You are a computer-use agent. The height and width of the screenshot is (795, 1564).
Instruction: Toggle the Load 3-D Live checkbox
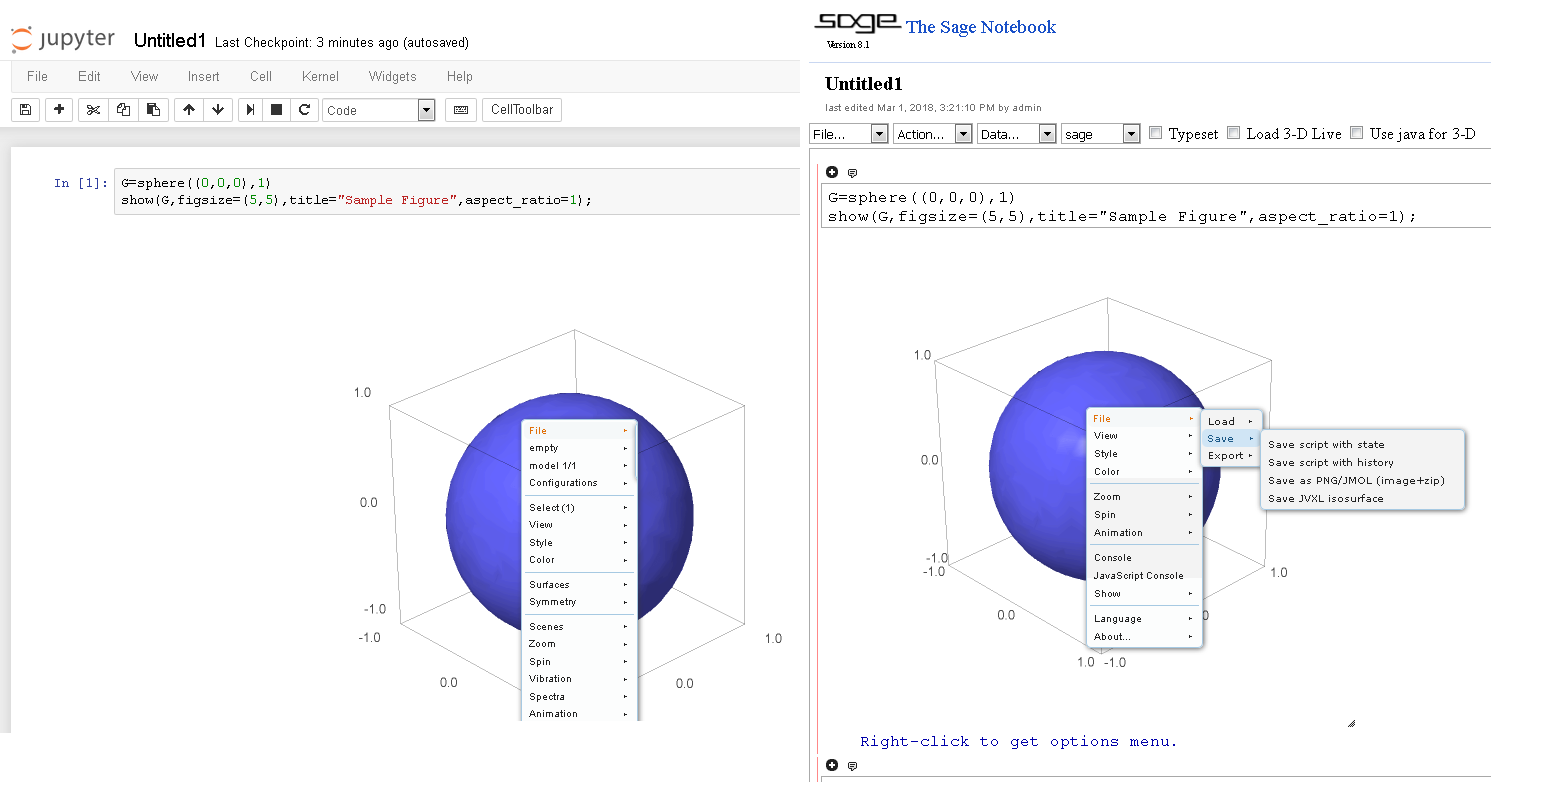pyautogui.click(x=1234, y=133)
